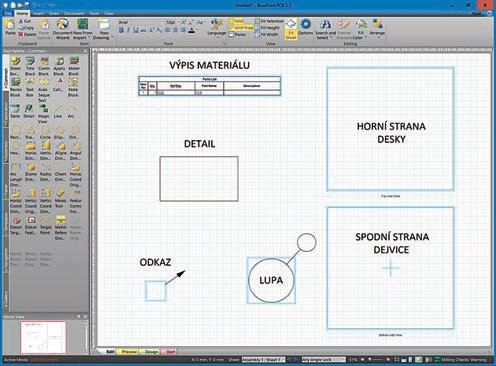Image resolution: width=496 pixels, height=366 pixels.
Task: Select the Rectangle drawing tool
Action: [15, 132]
